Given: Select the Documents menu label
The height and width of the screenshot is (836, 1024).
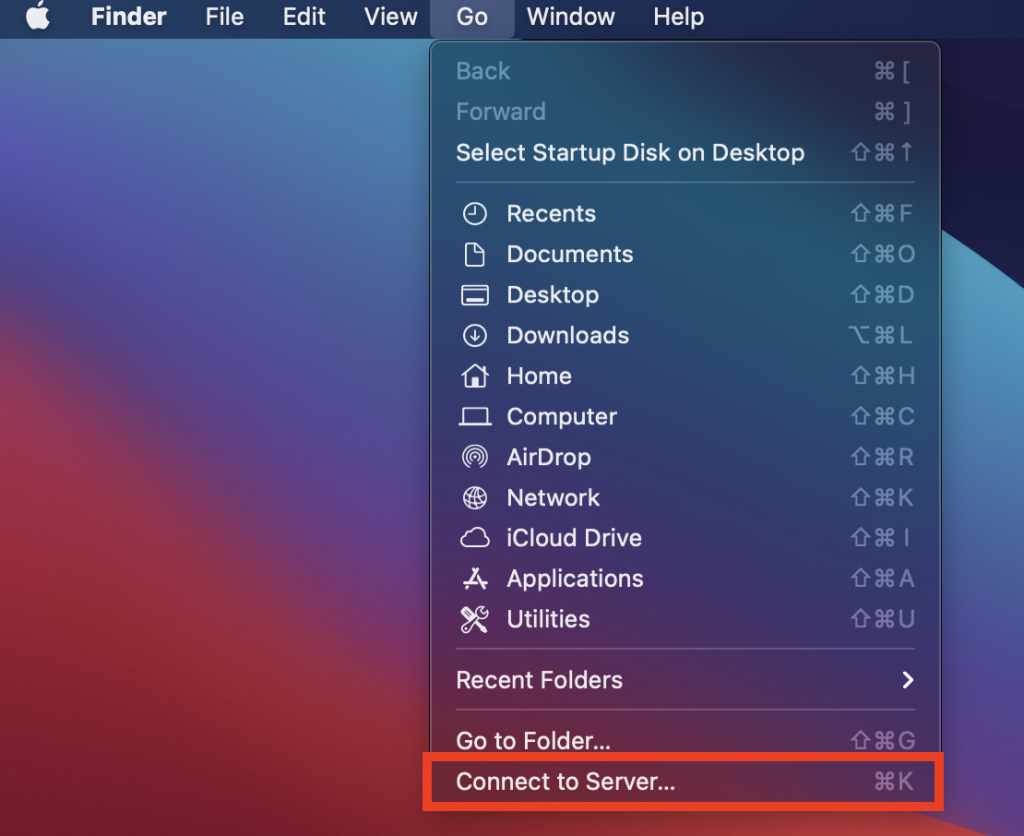Looking at the screenshot, I should point(570,254).
